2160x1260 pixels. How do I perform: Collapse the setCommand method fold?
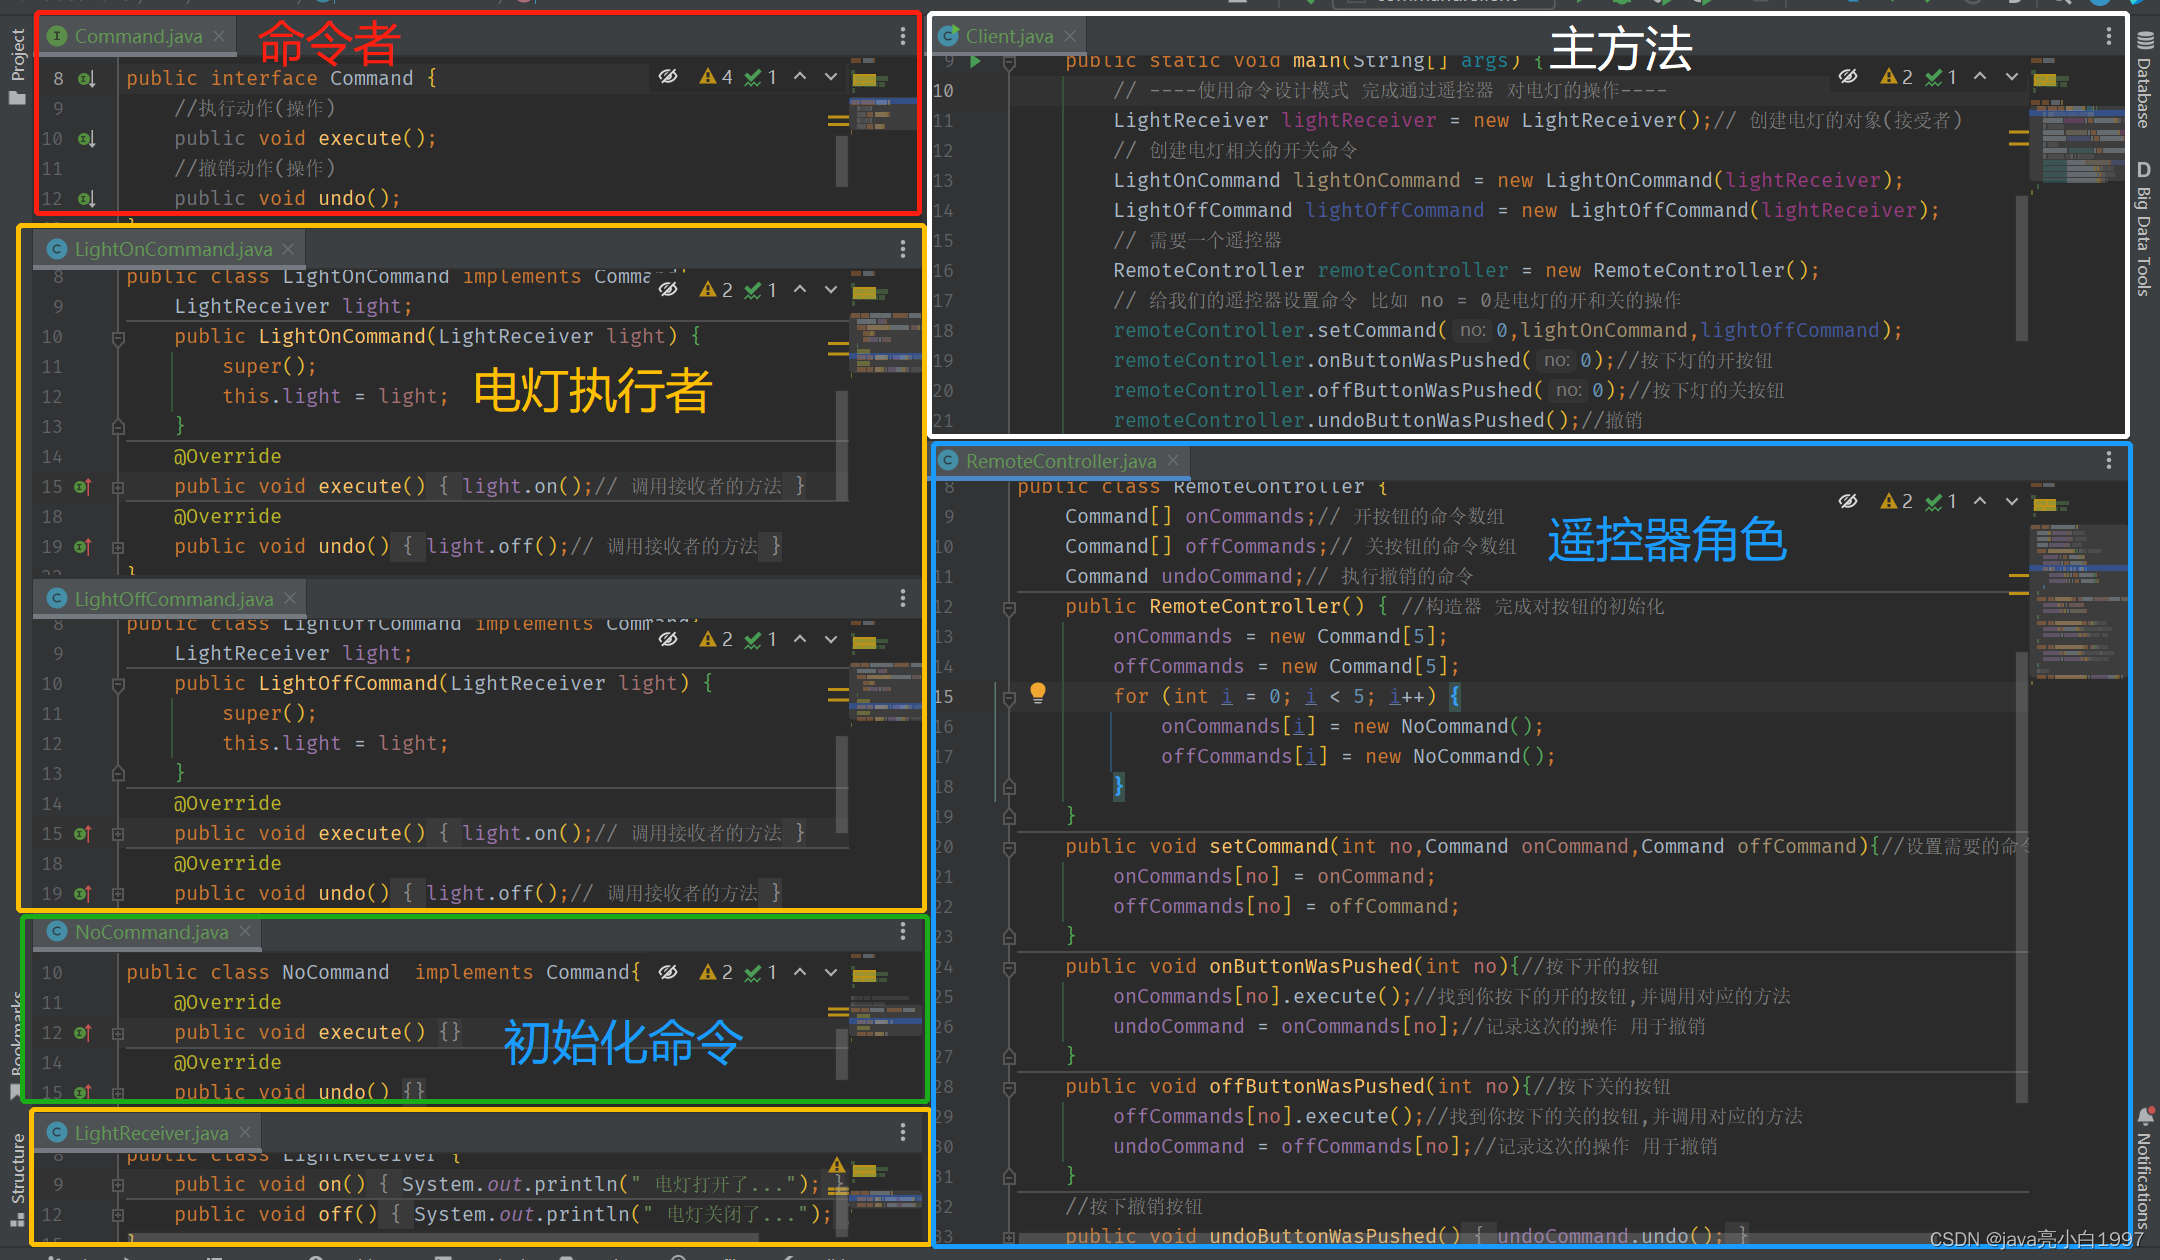coord(1009,847)
